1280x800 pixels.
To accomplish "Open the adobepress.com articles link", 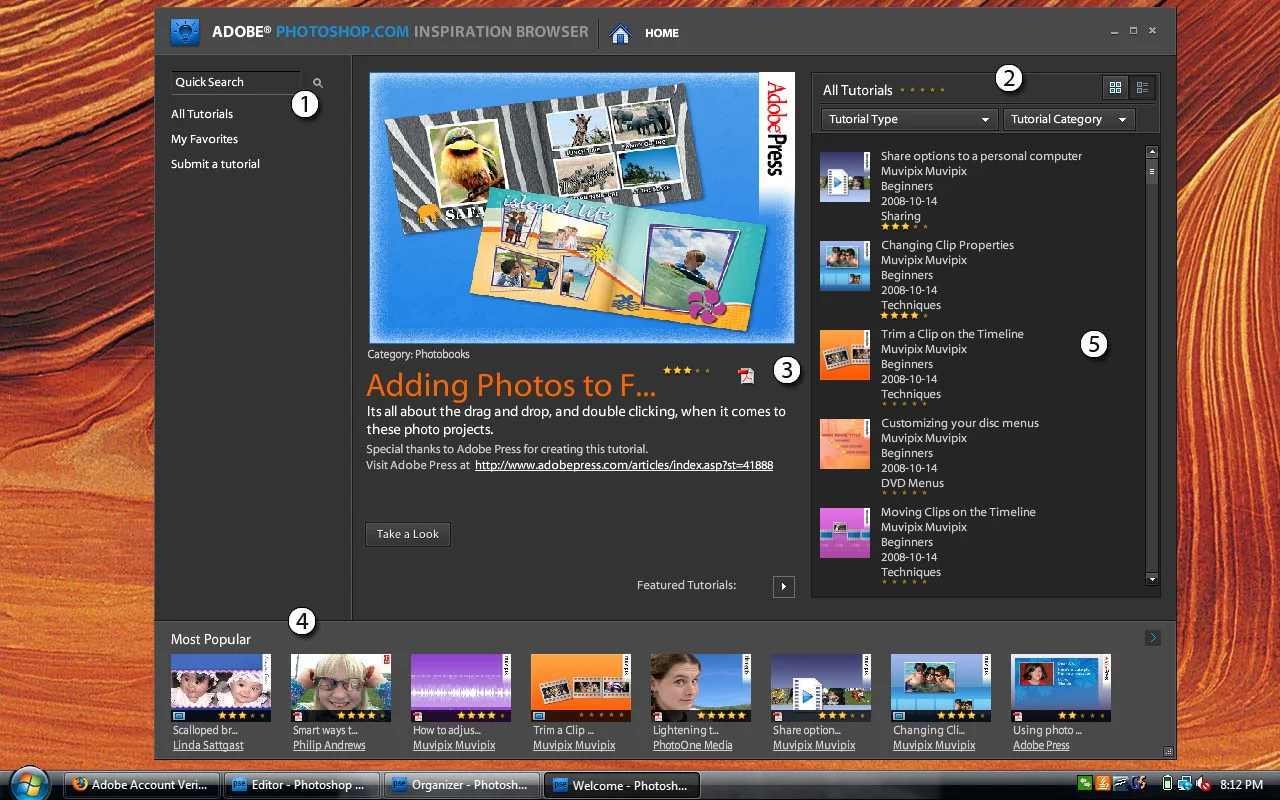I will point(624,465).
